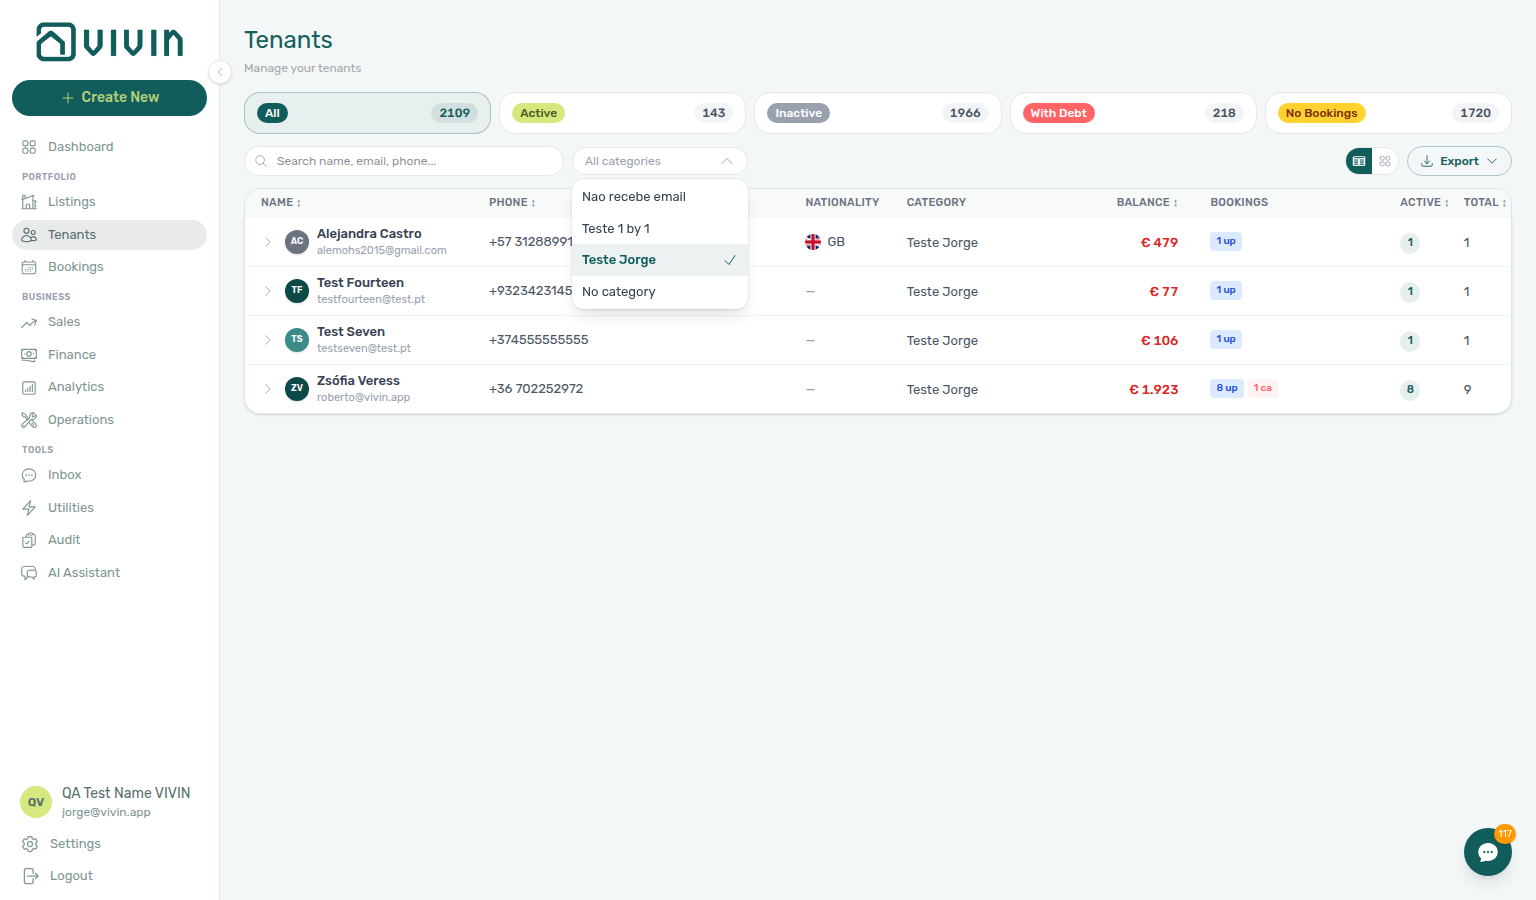
Task: Click email alemohs2015@gmail.com
Action: (x=382, y=251)
